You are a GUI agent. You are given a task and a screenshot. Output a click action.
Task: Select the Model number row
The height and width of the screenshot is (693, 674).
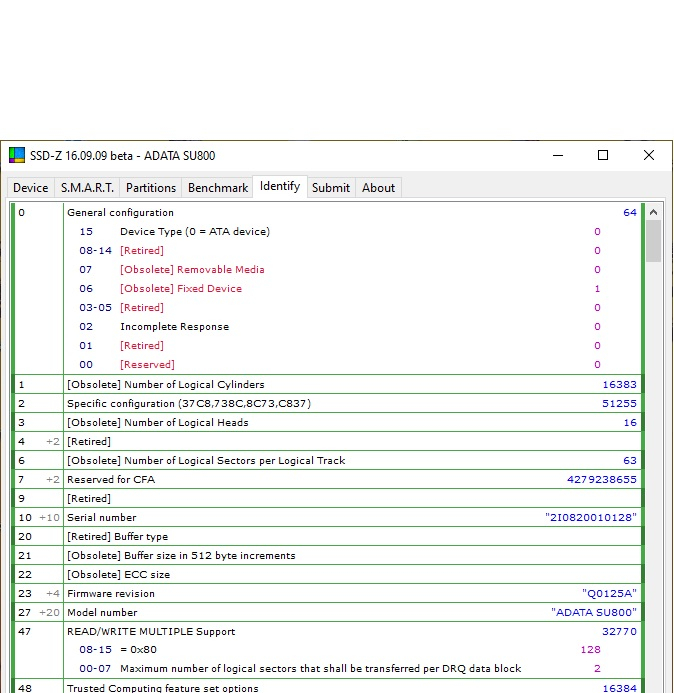(x=327, y=613)
